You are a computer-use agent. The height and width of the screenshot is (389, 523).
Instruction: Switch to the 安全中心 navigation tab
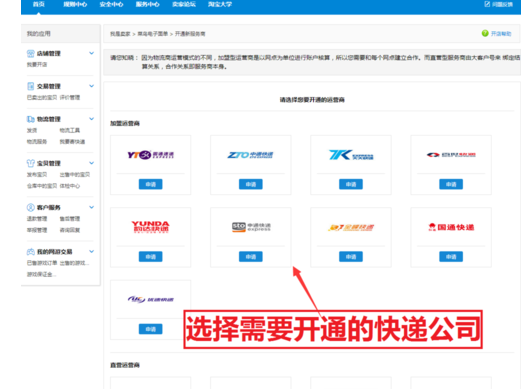(111, 4)
